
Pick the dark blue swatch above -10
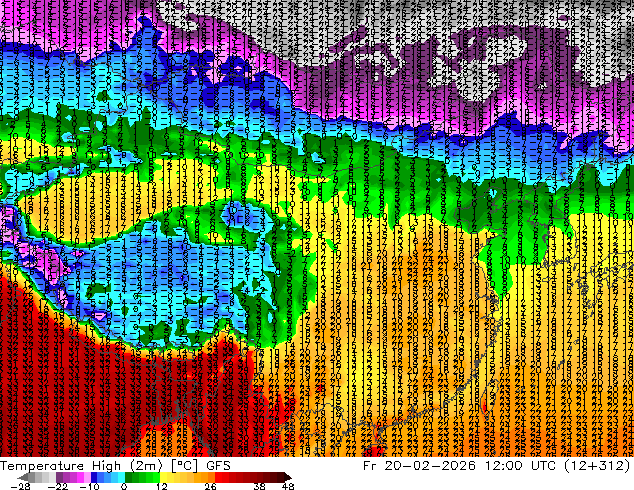[x=94, y=477]
